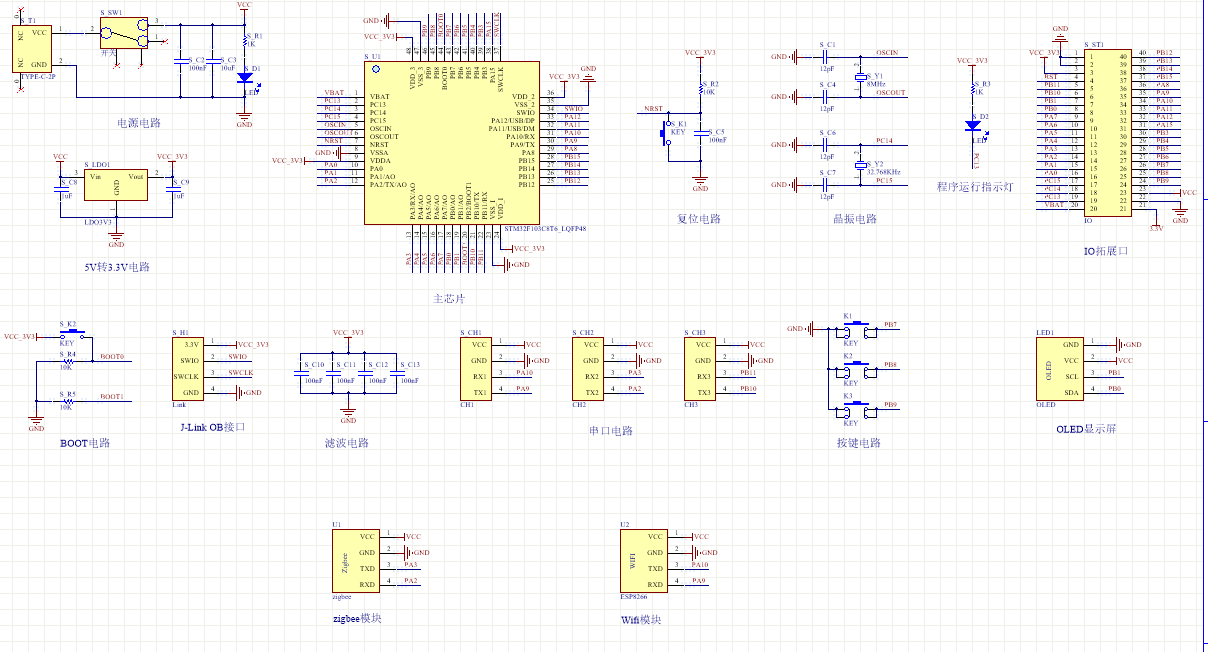The height and width of the screenshot is (652, 1208).
Task: Click the NRST net label at reset circuit
Action: (653, 108)
